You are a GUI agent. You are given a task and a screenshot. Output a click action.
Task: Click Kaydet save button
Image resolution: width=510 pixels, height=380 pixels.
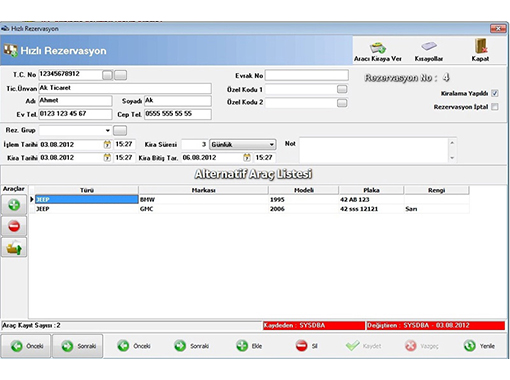click(363, 346)
